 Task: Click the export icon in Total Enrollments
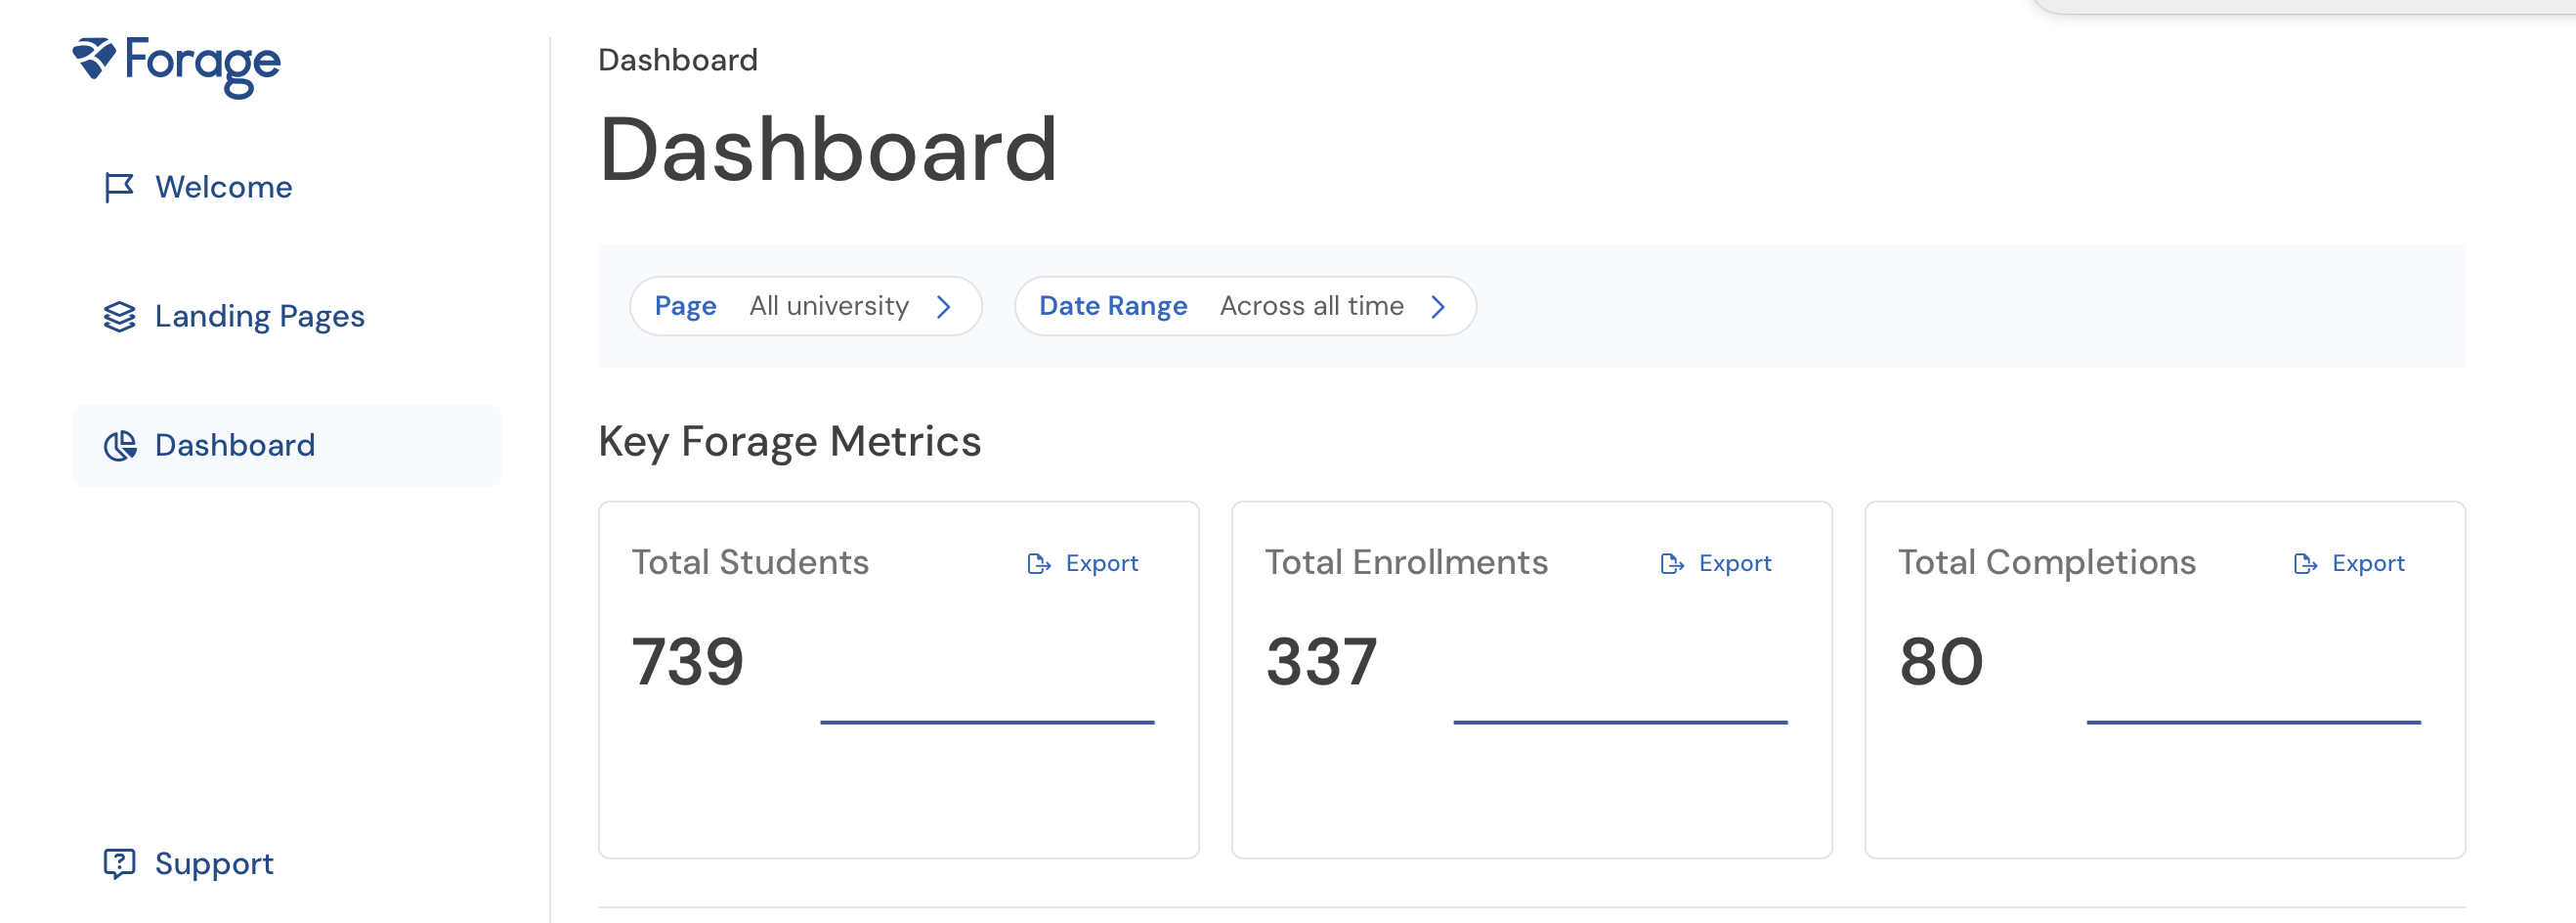pos(1672,564)
